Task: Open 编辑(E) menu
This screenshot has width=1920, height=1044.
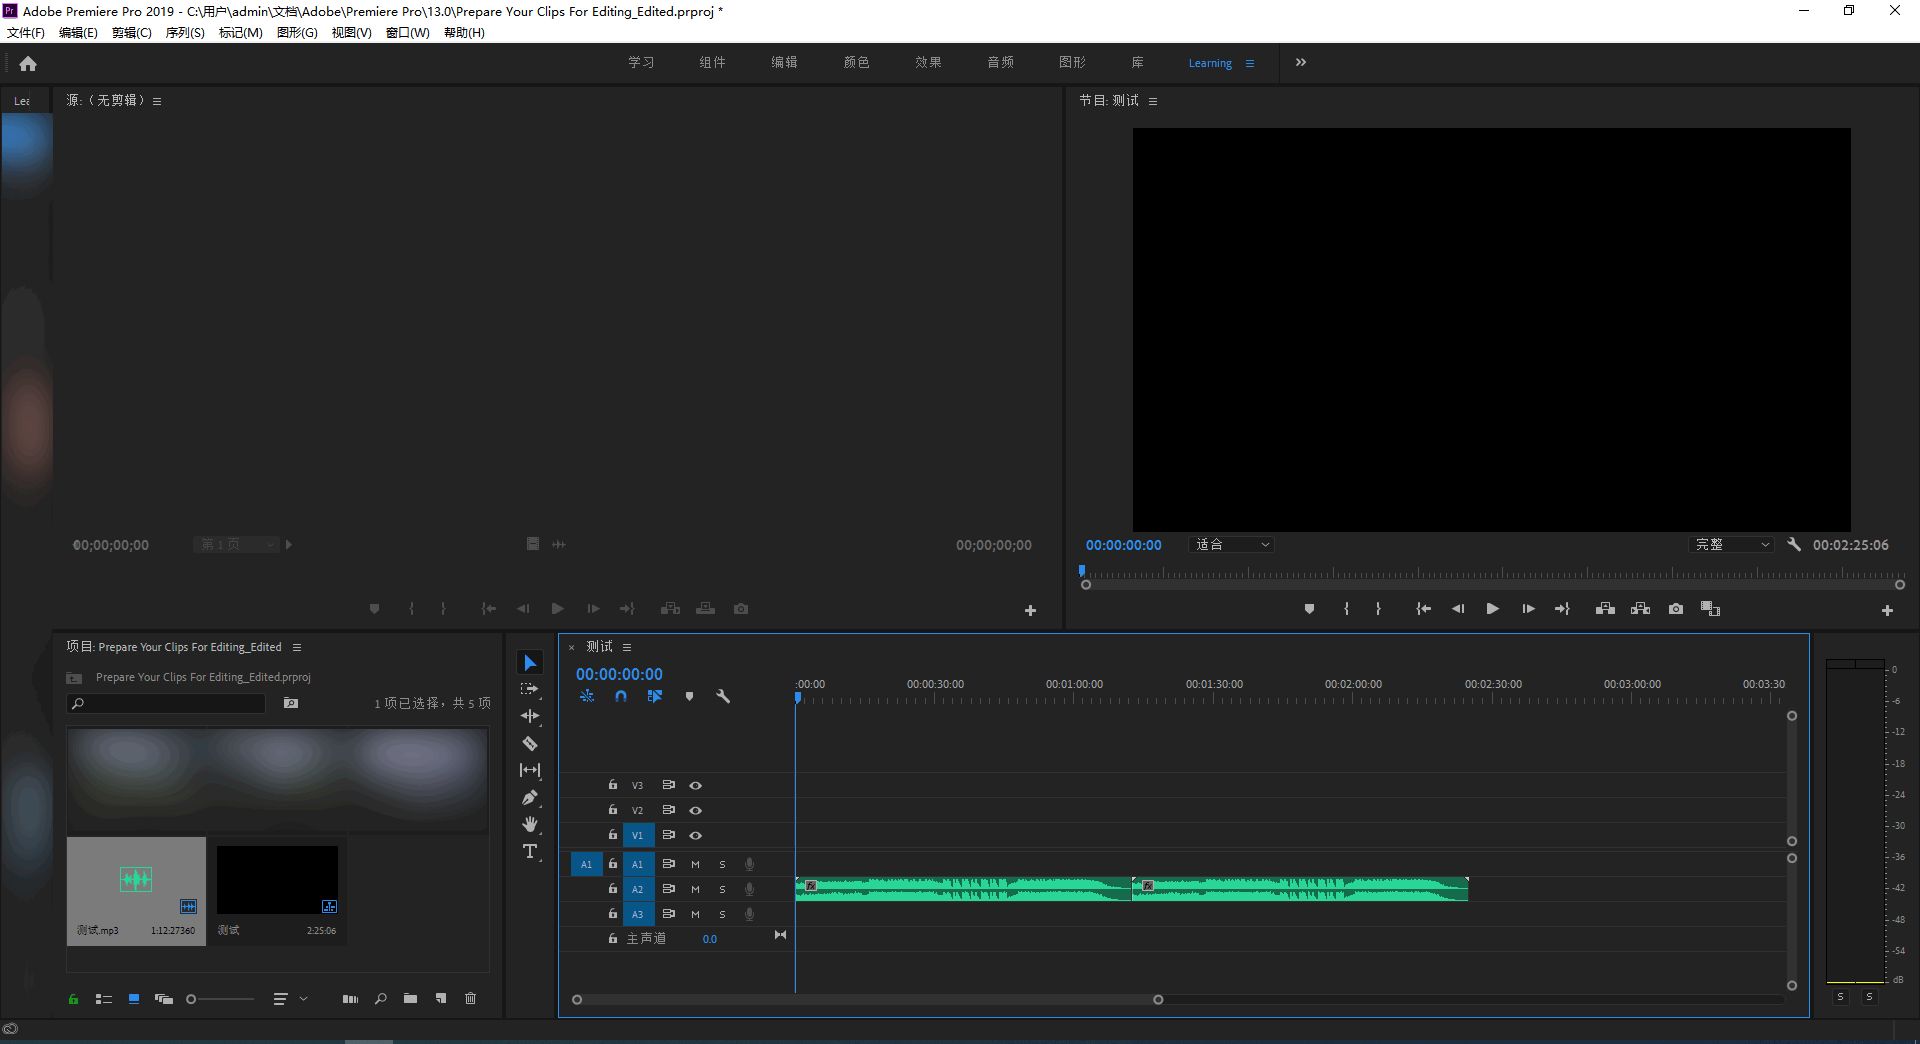Action: tap(78, 33)
